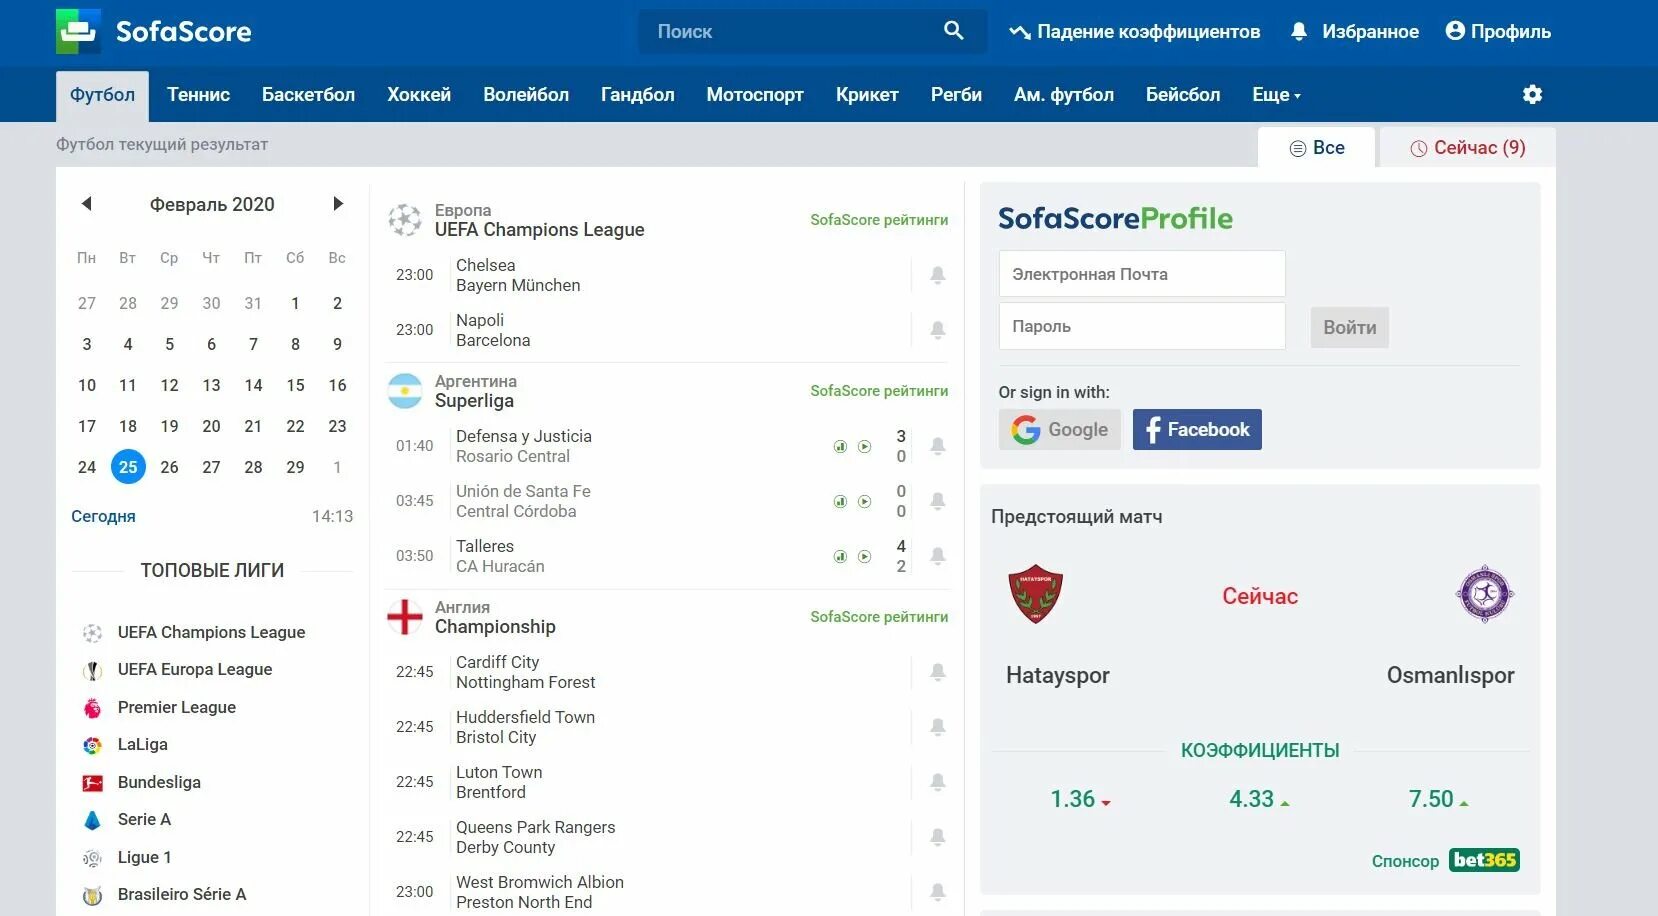The image size is (1658, 916).
Task: Open Падение коэффициентов link
Action: [x=1134, y=32]
